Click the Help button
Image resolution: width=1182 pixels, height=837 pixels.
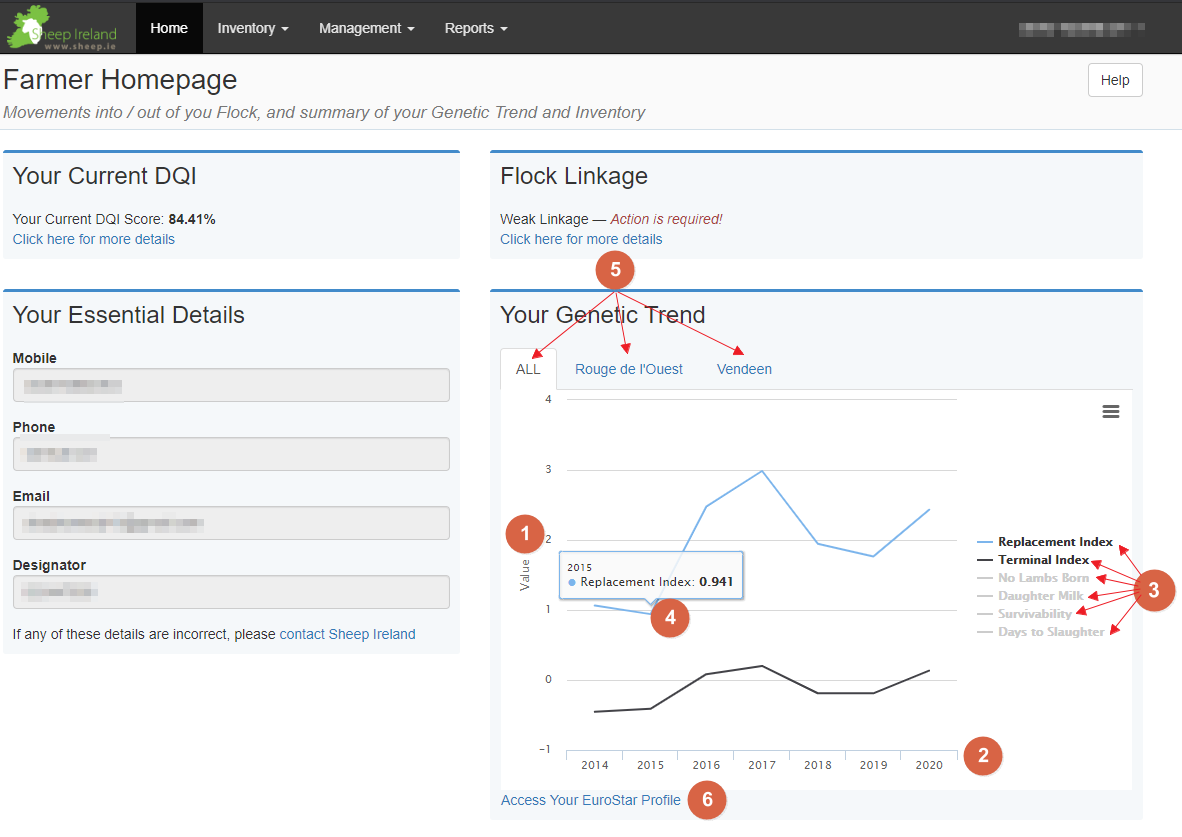point(1115,80)
